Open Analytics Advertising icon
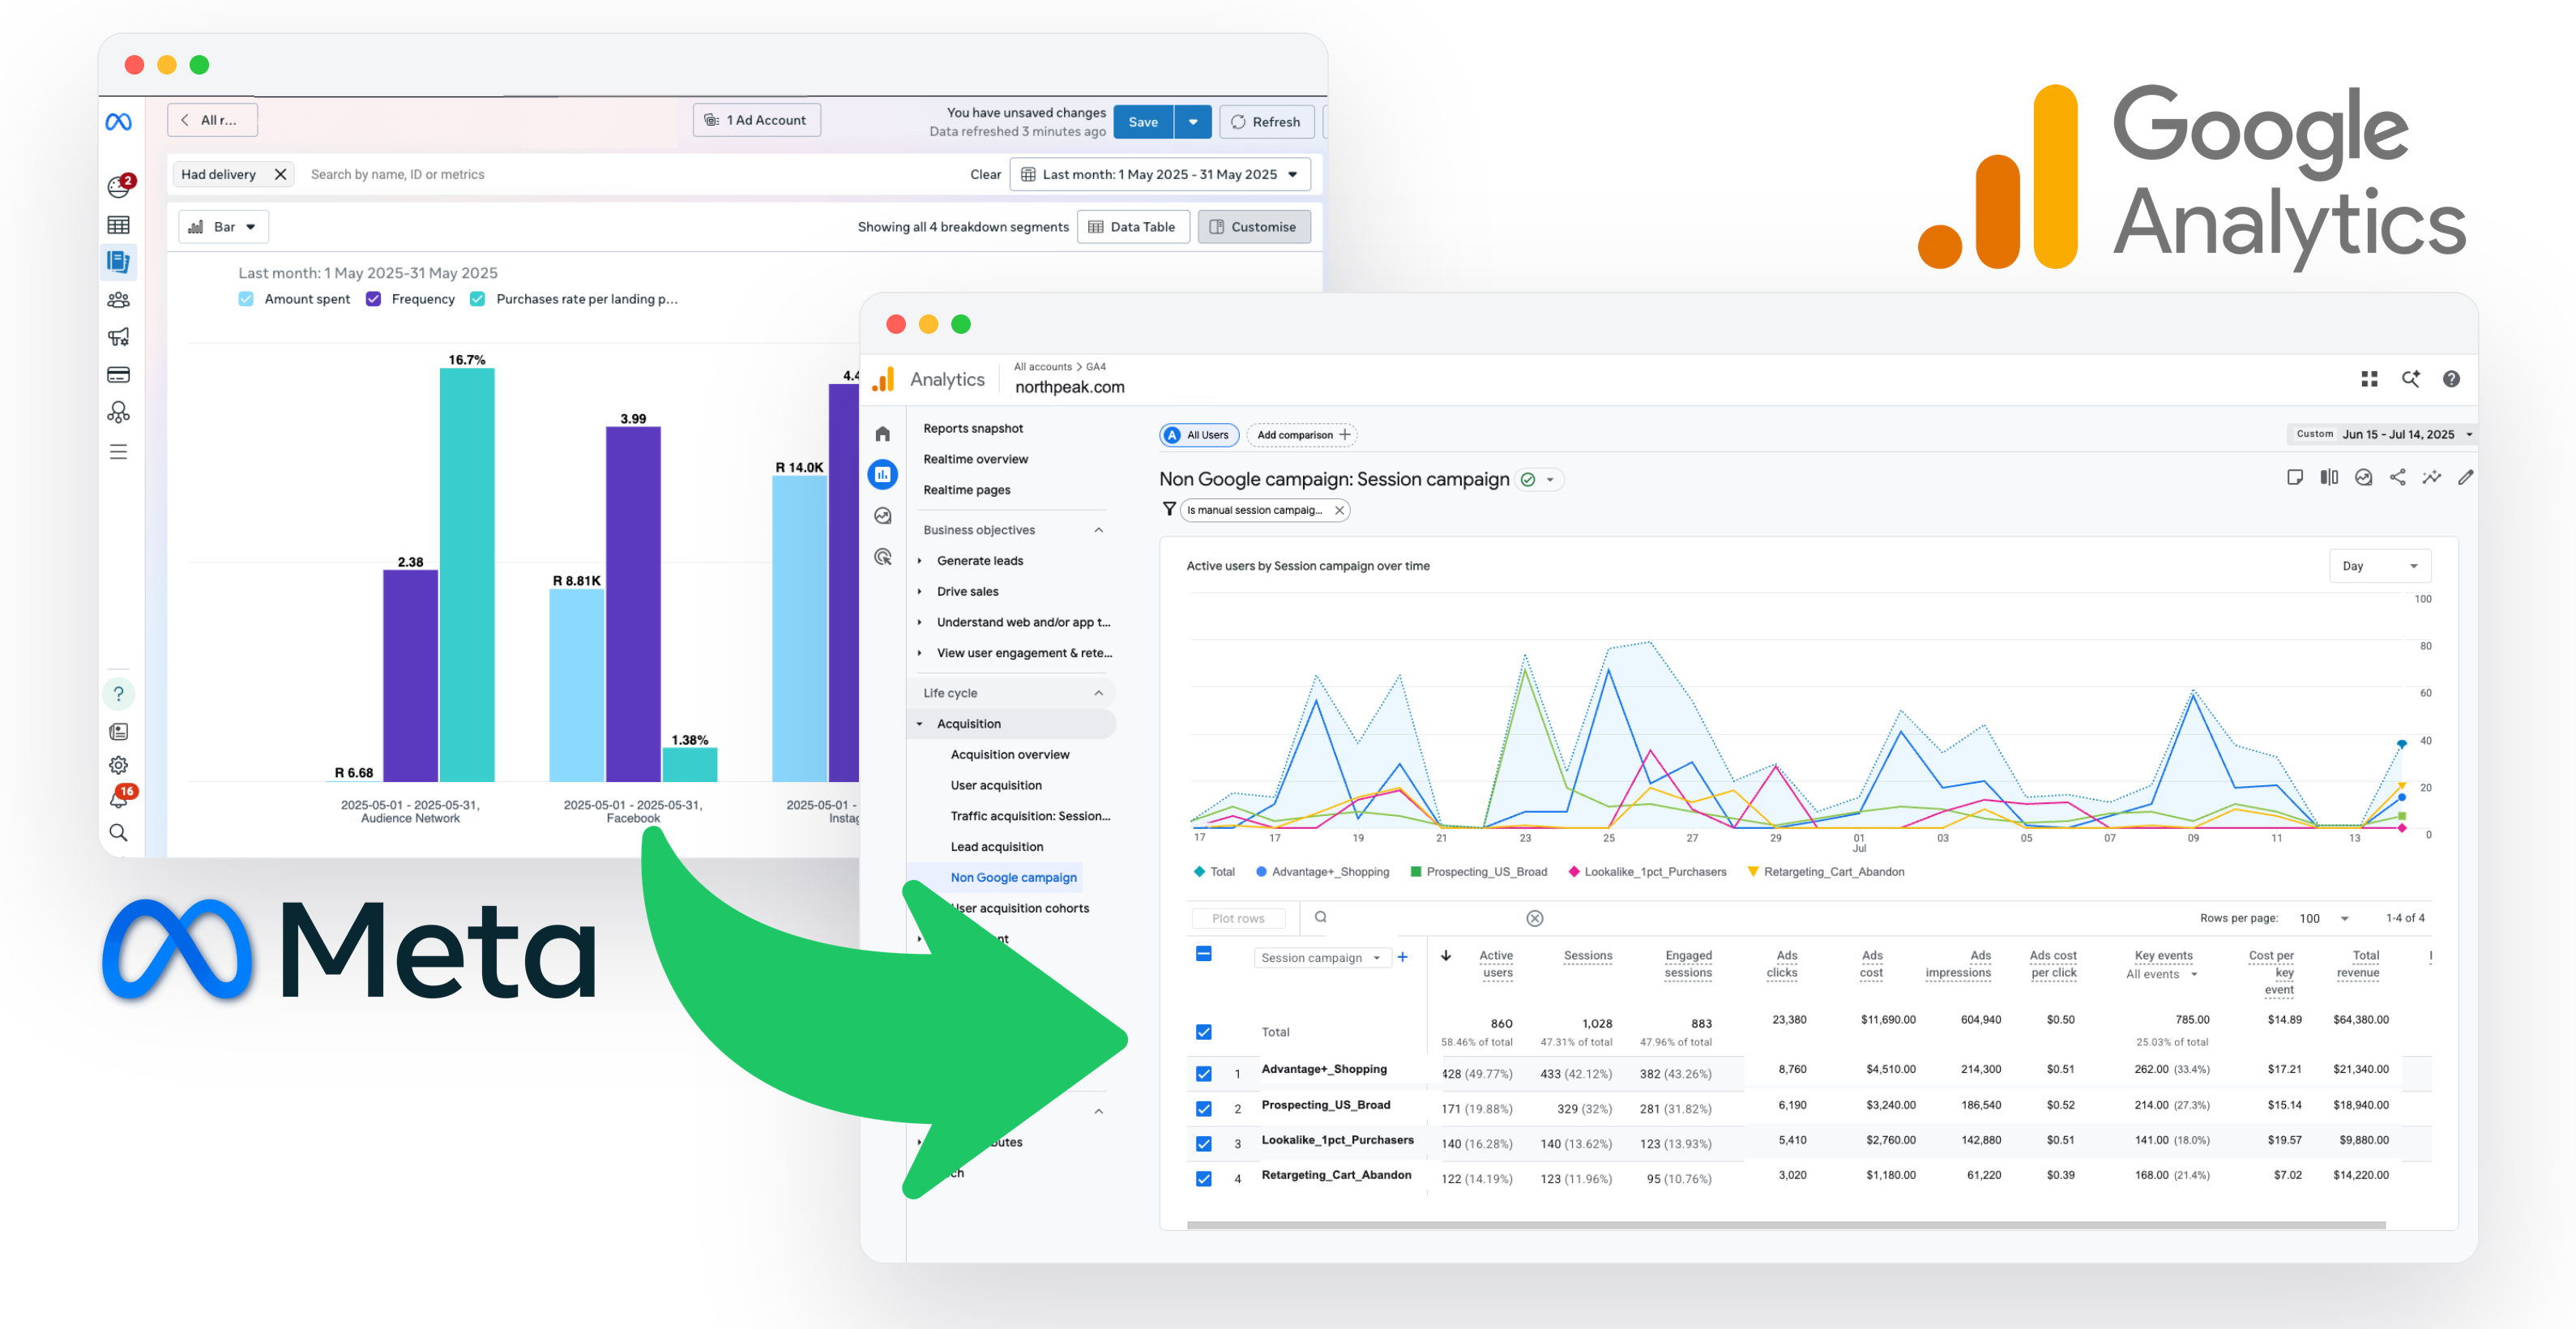The image size is (2576, 1329). coord(882,557)
